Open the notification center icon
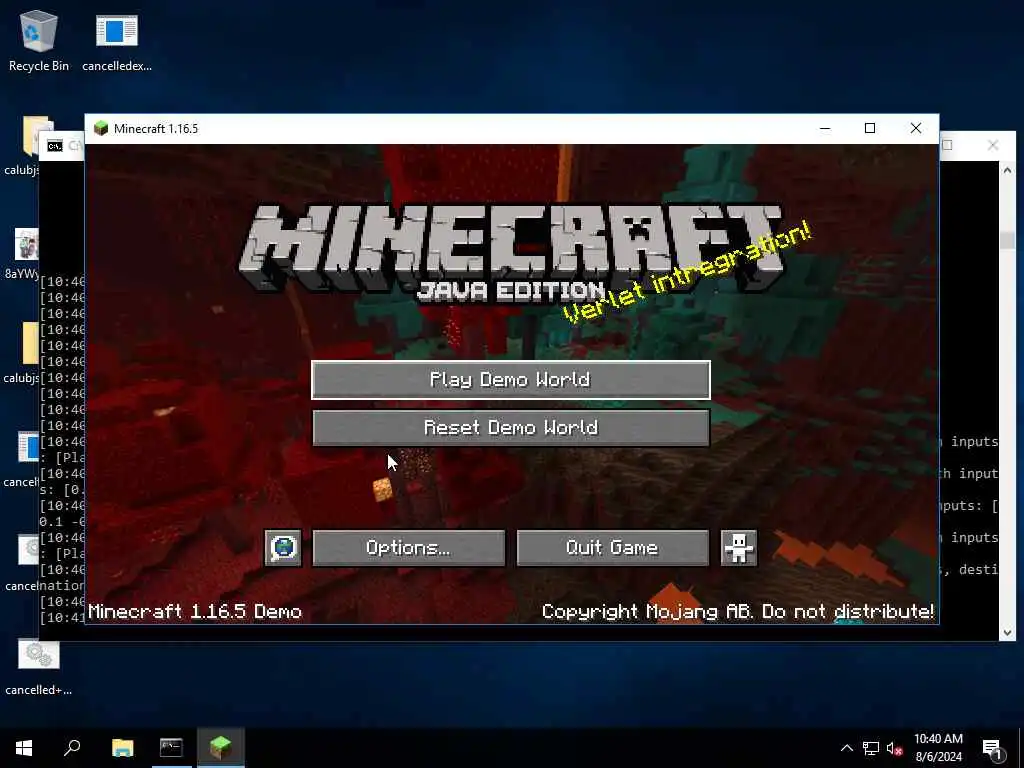 992,748
